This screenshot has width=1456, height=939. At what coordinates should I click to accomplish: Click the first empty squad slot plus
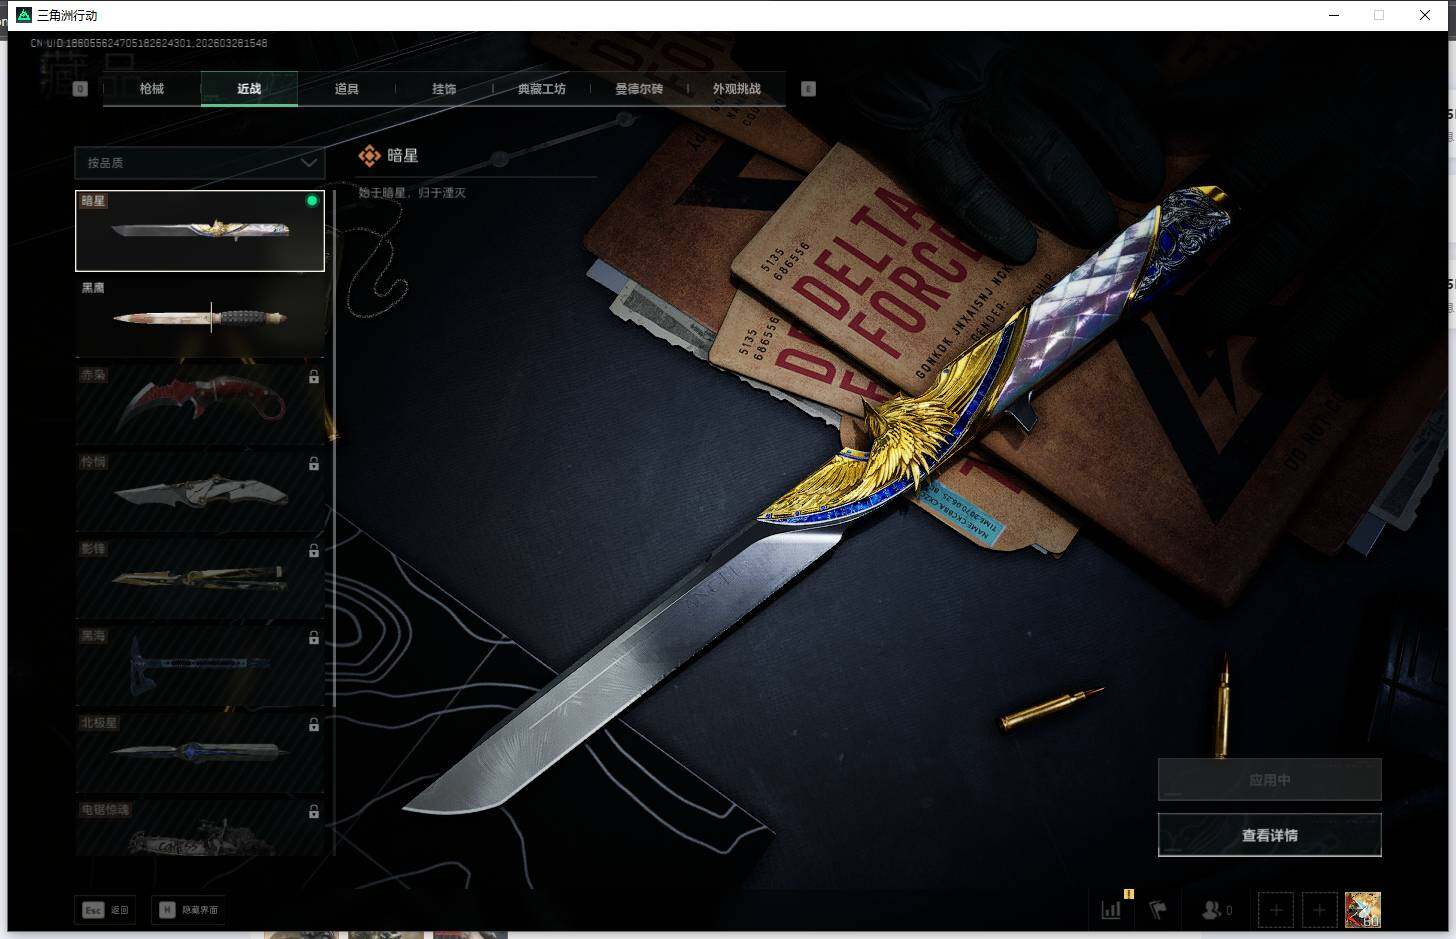pyautogui.click(x=1276, y=910)
